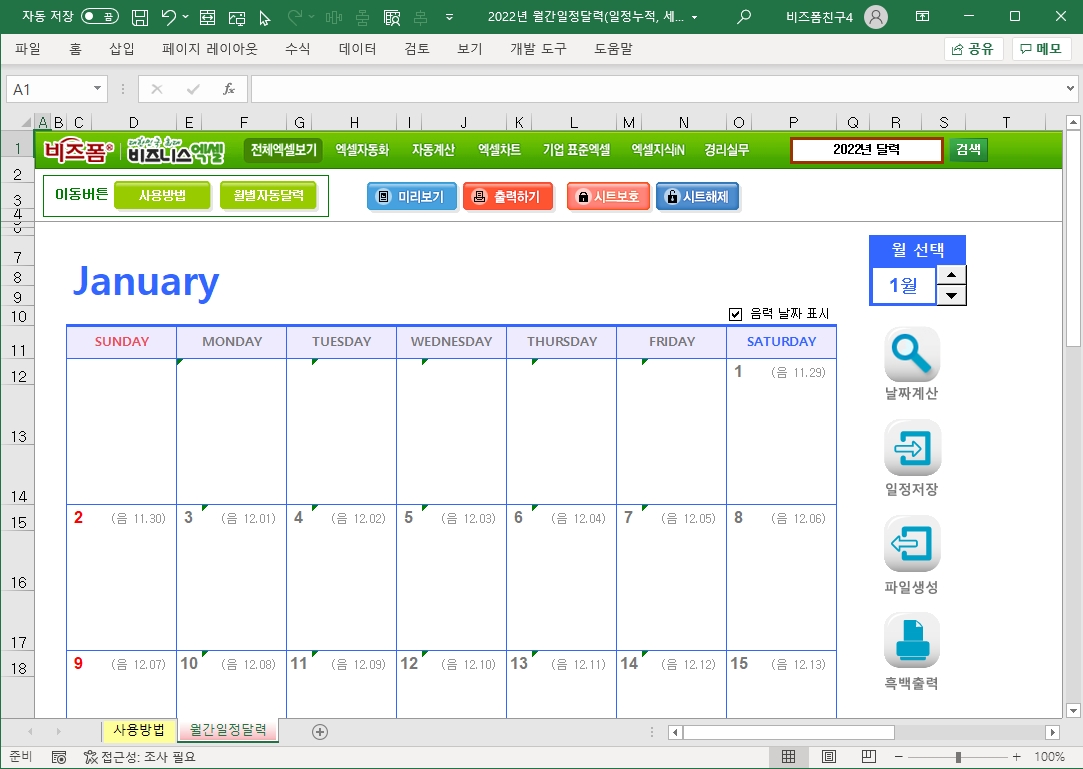The image size is (1083, 769).
Task: Open the 삽입 ribbon tab
Action: [122, 49]
